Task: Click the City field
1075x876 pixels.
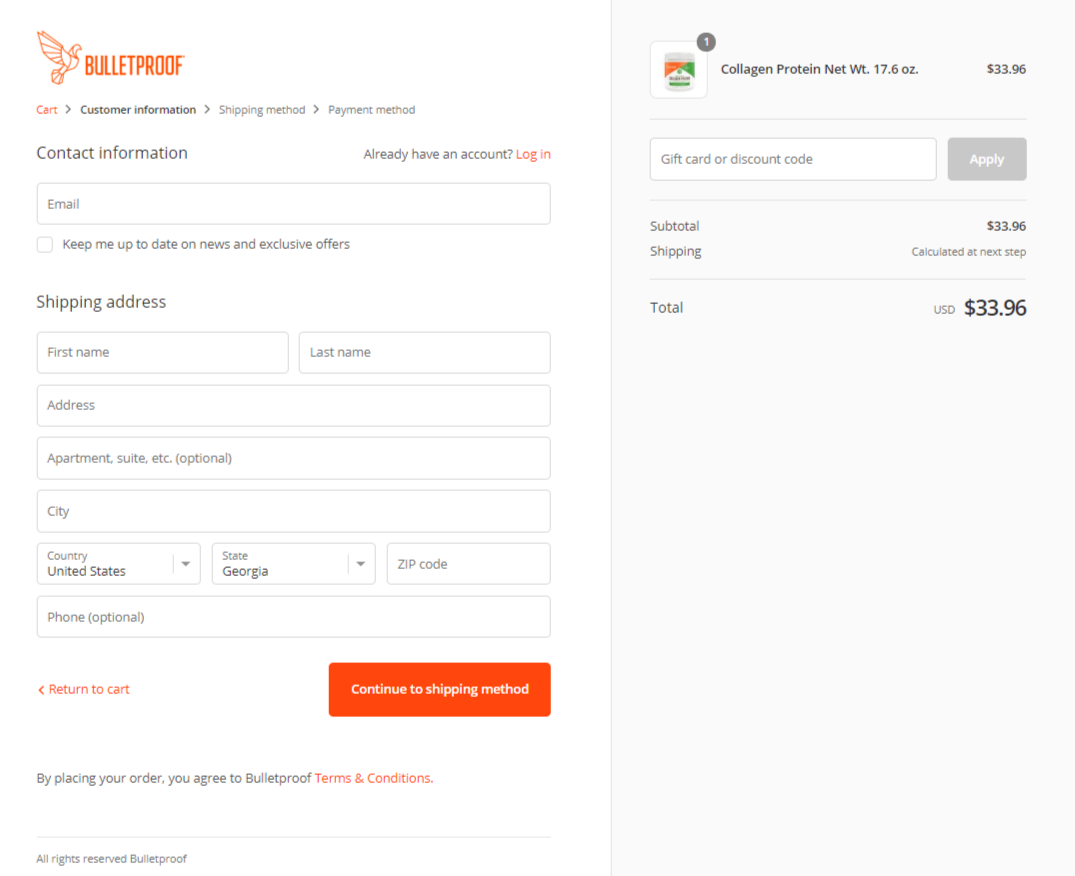Action: click(x=293, y=511)
